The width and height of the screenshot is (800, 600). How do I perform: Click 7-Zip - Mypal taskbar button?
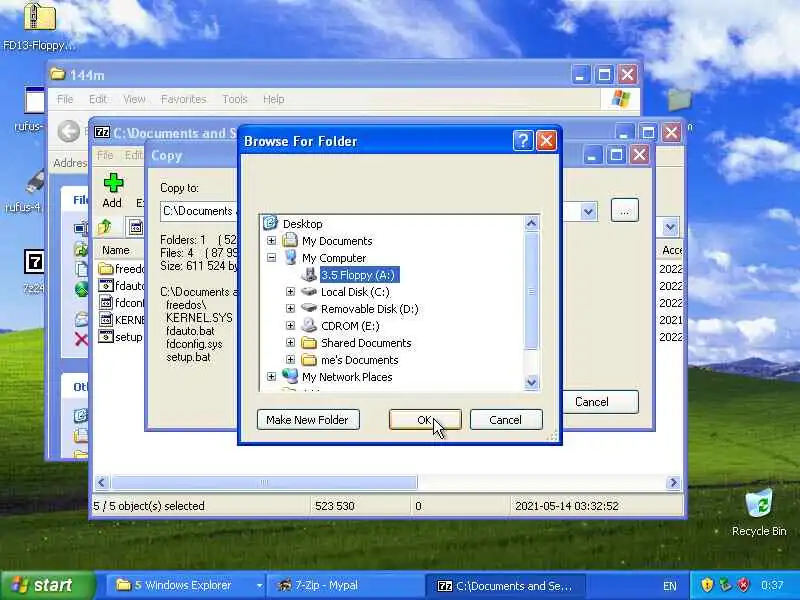[347, 585]
